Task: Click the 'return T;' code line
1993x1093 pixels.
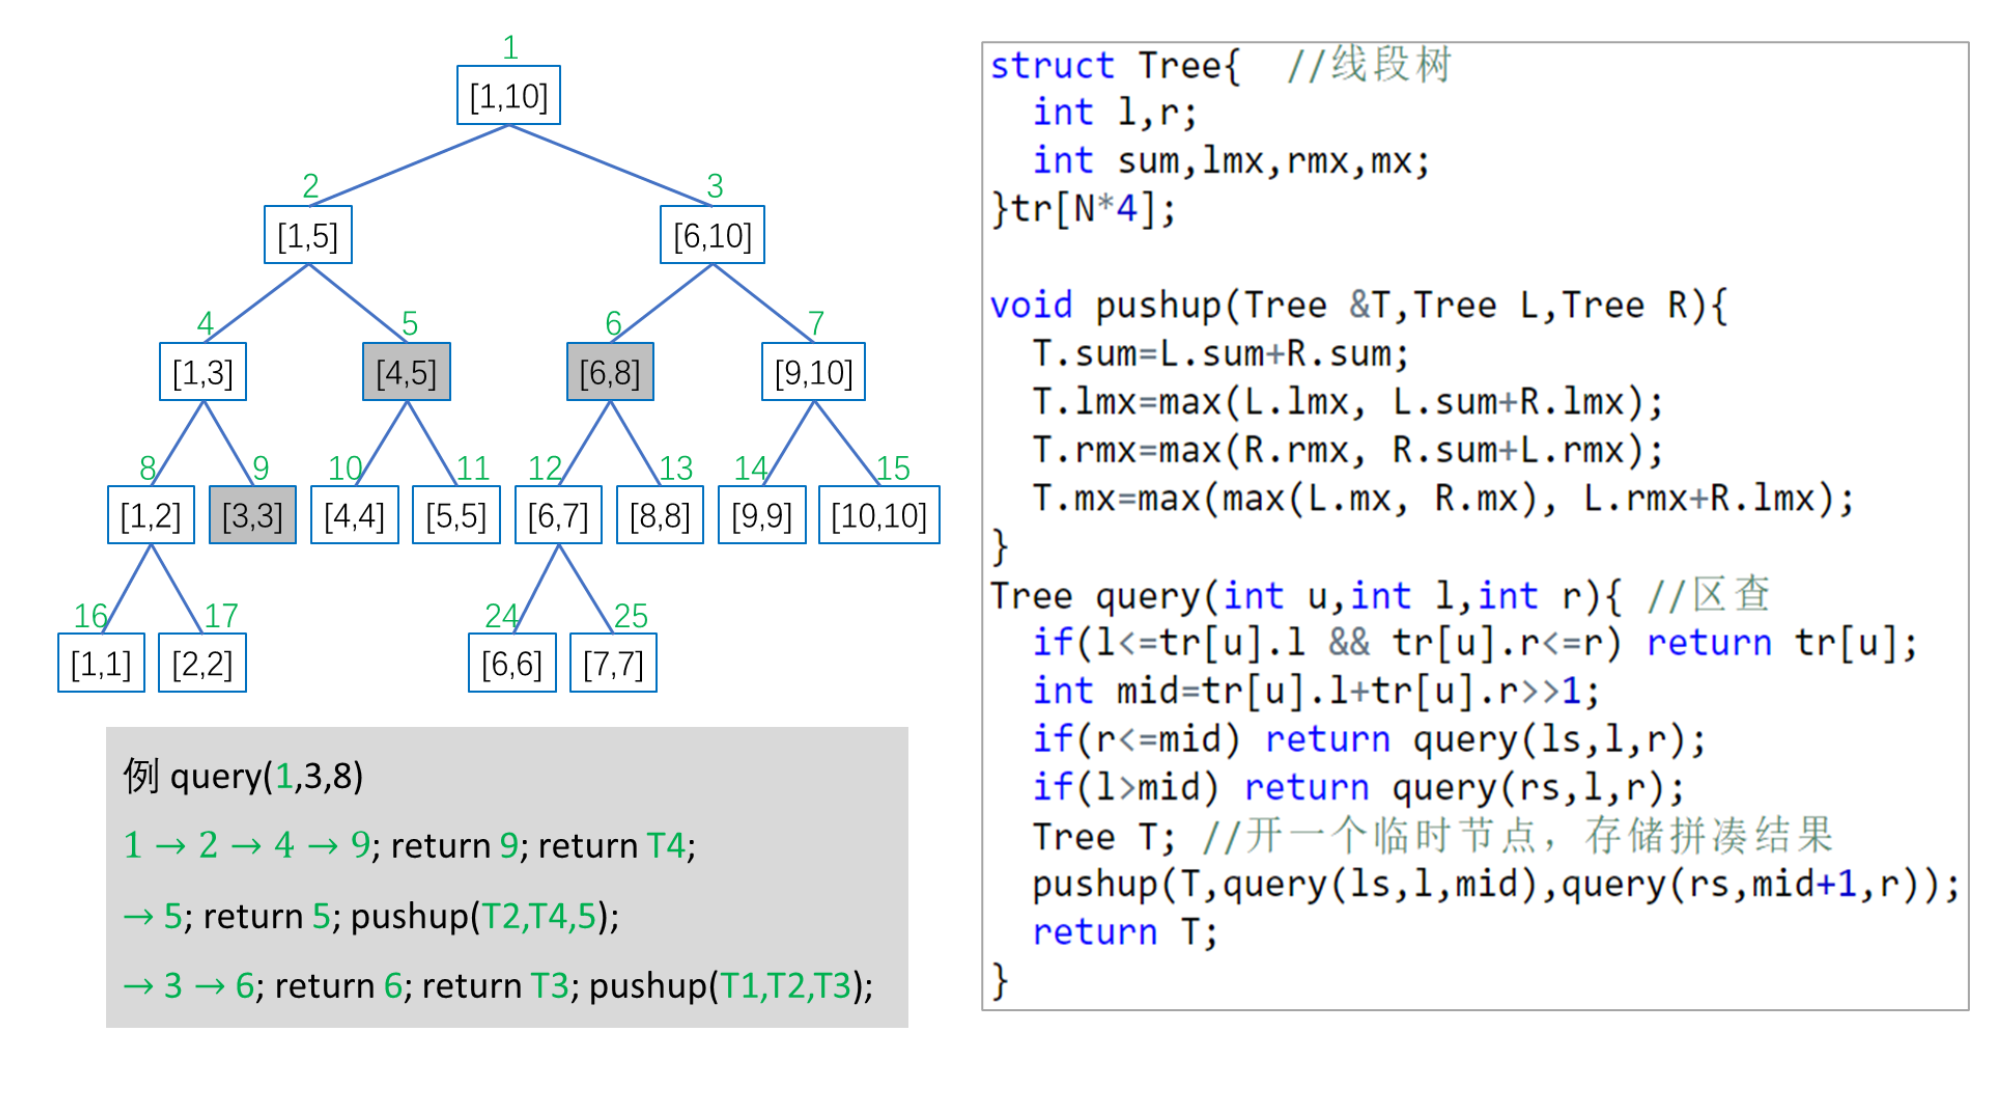Action: tap(1124, 932)
